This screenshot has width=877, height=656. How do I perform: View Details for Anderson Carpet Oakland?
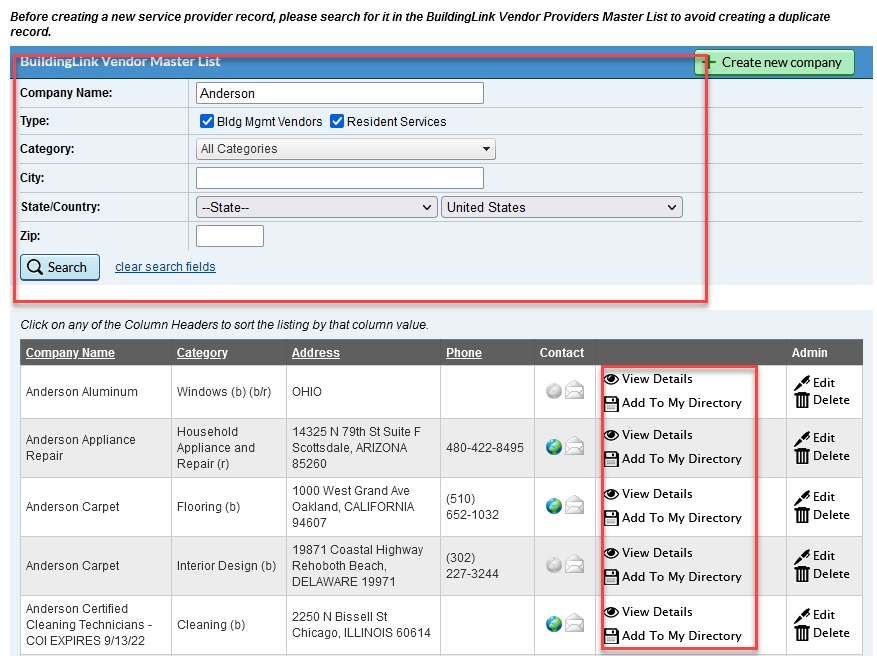[649, 494]
